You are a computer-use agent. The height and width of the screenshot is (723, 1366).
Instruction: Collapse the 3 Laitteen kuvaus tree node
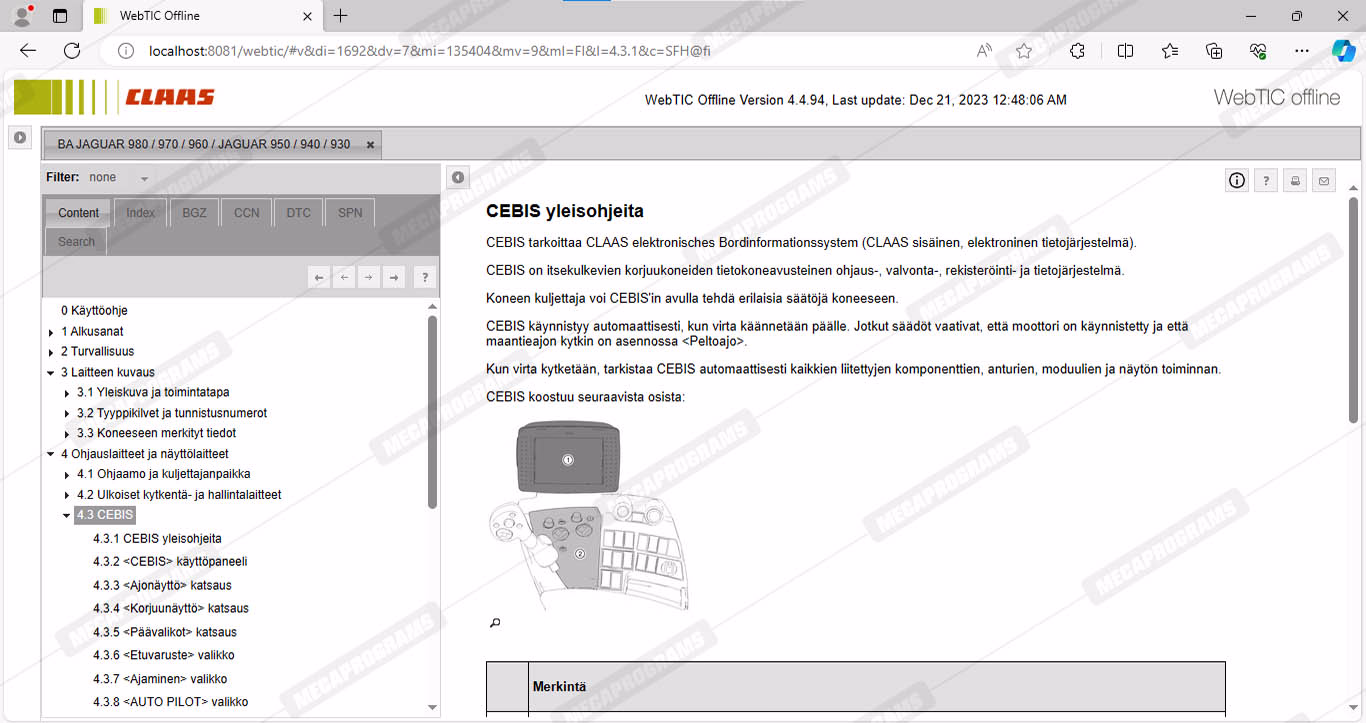52,373
